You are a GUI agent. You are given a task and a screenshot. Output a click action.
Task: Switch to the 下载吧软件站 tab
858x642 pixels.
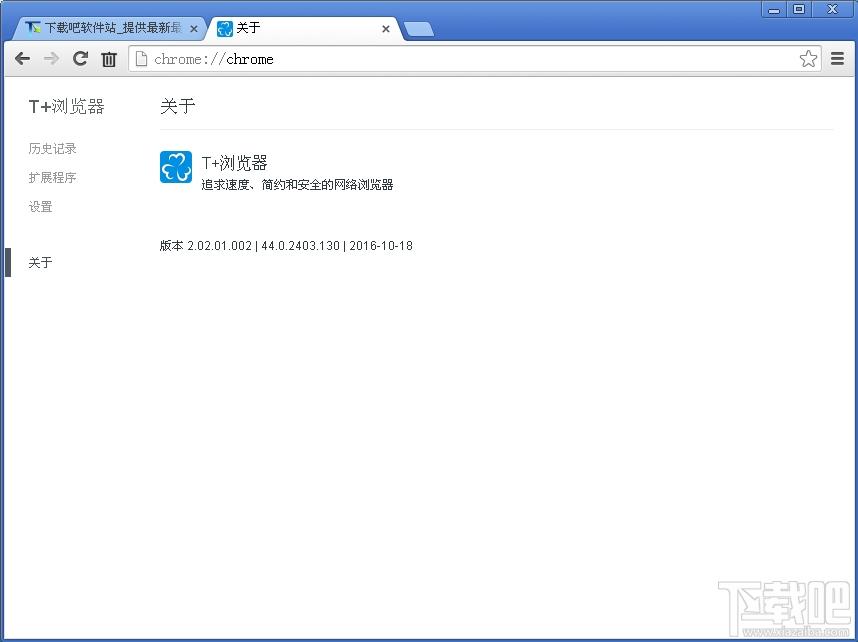109,28
